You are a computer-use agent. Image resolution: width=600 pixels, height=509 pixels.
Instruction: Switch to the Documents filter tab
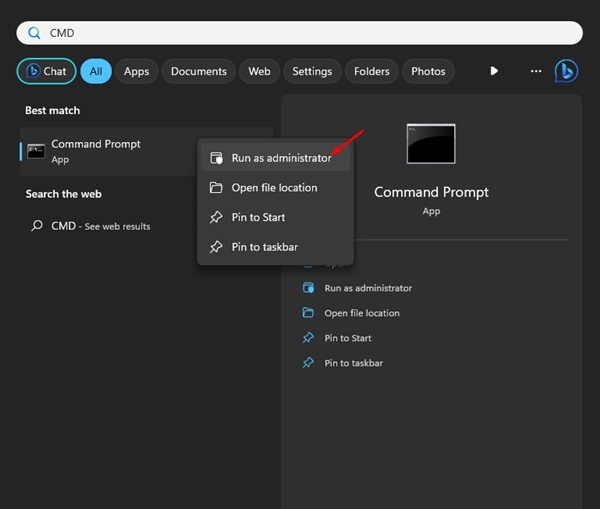[198, 71]
